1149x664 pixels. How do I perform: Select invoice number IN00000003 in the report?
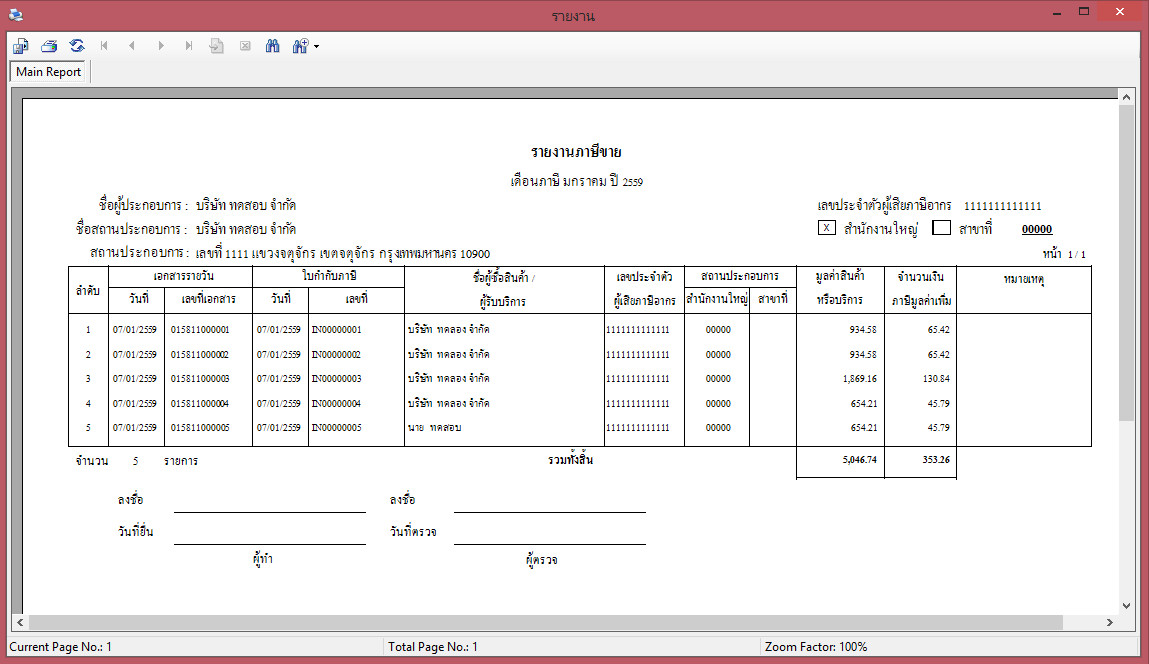click(336, 378)
